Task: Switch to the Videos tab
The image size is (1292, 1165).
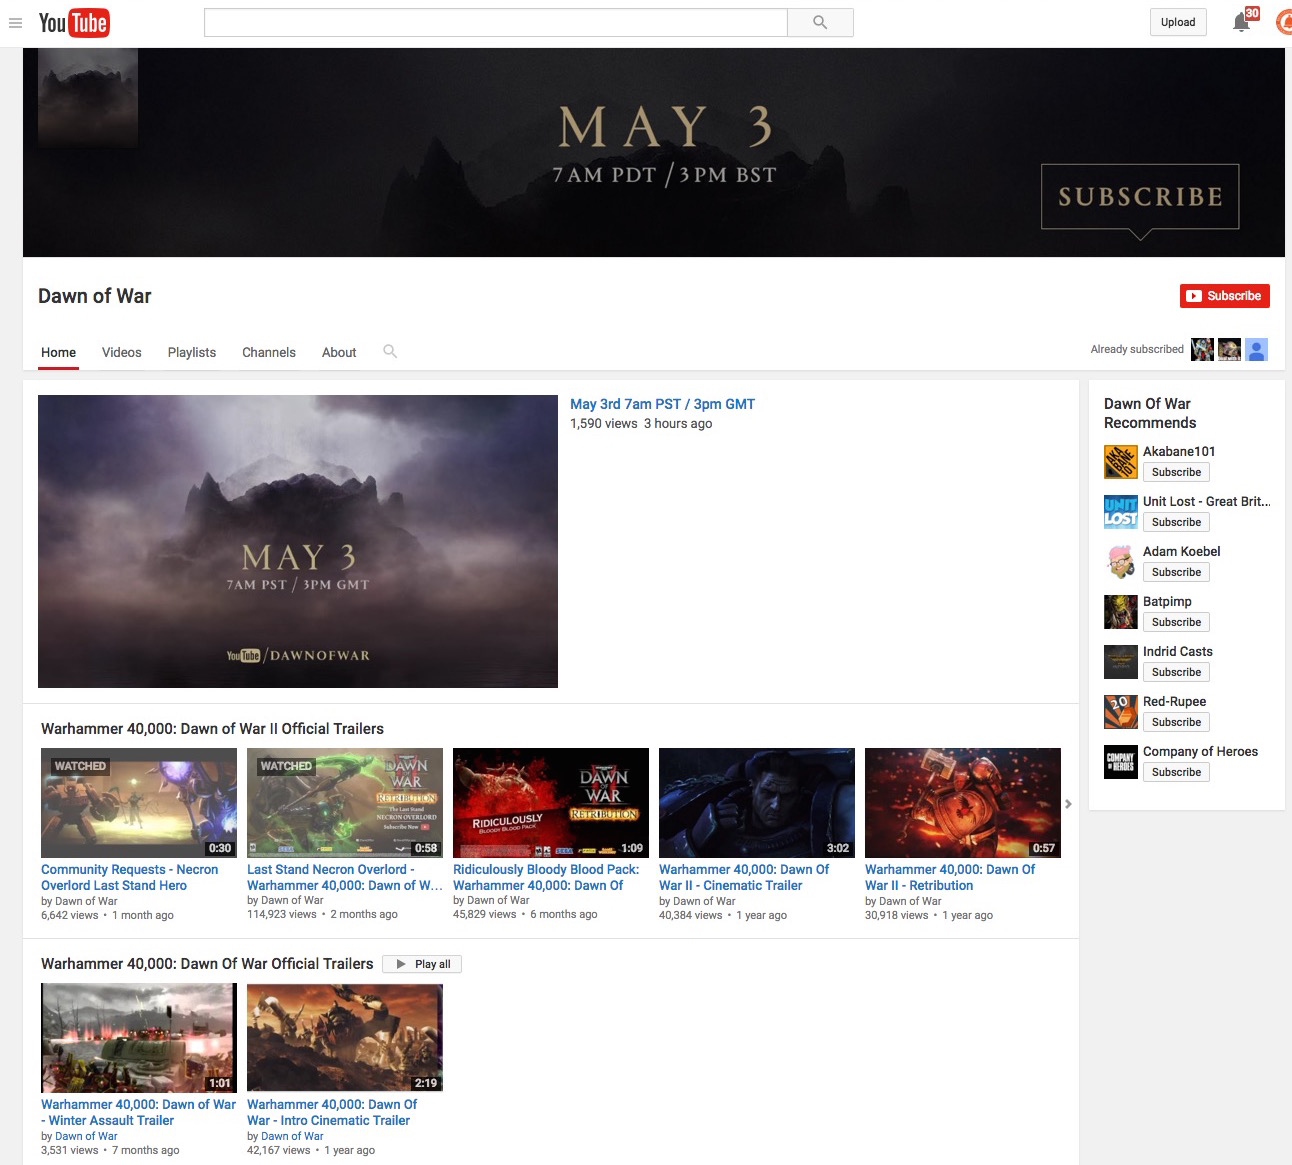Action: (x=122, y=352)
